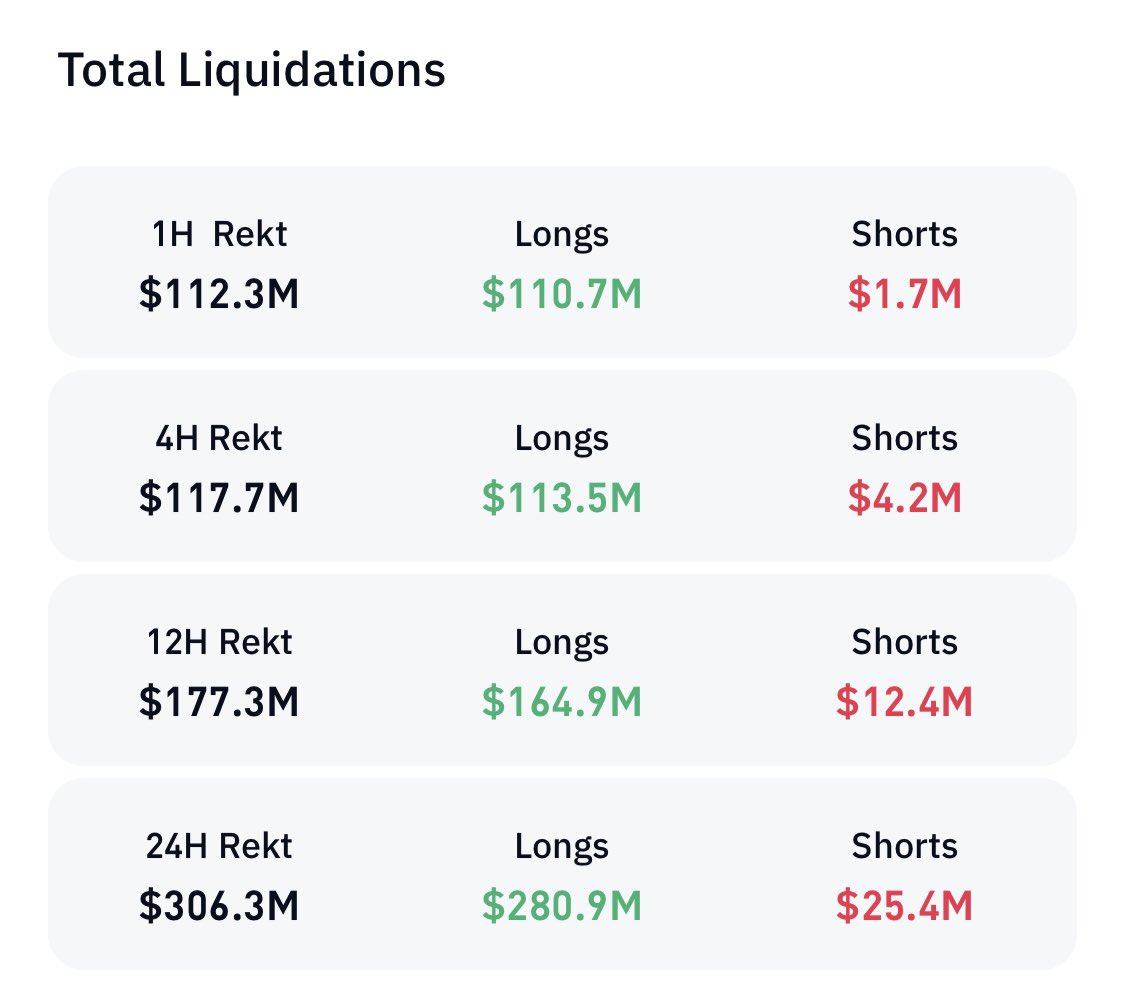Screen dimensions: 1125x1003
Task: Click the 4H Longs $113.5M value
Action: (562, 497)
